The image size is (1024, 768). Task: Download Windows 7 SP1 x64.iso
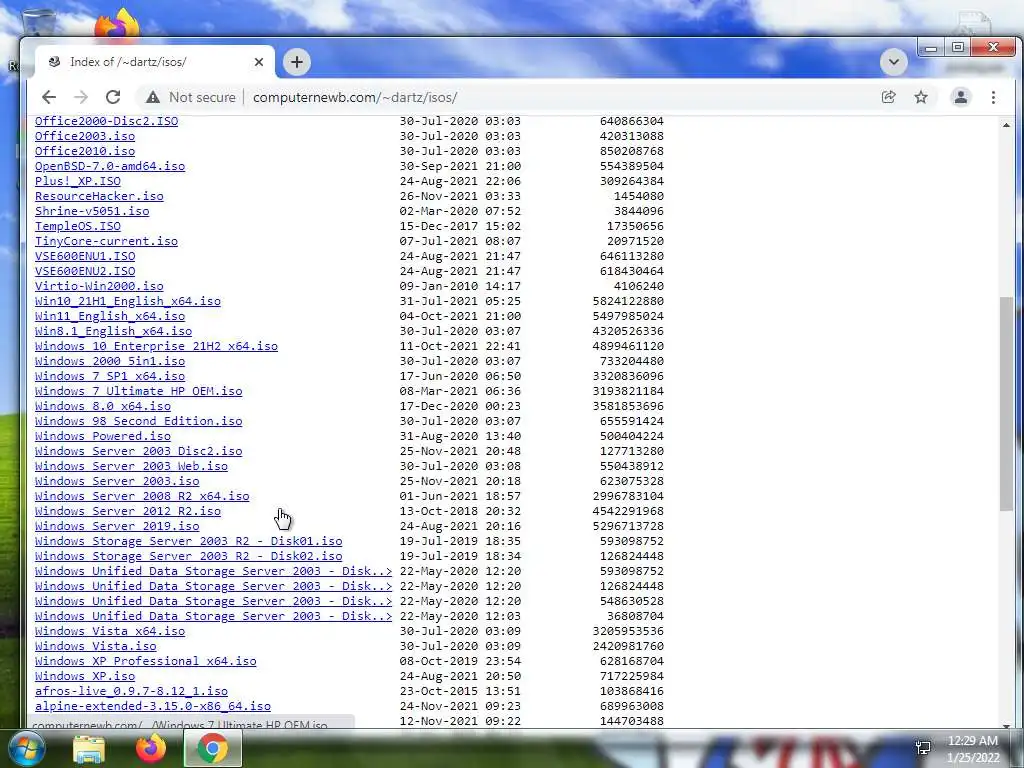[x=110, y=376]
